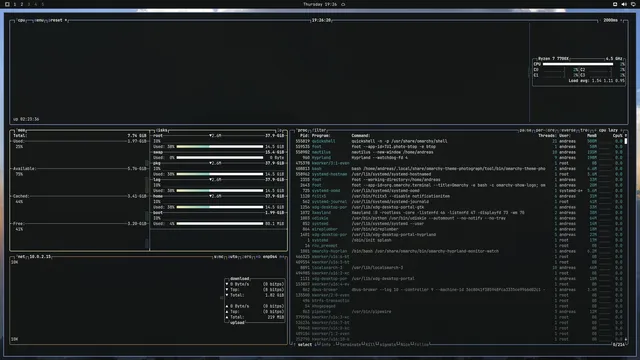
Task: Click the Cpu% column header
Action: click(x=618, y=136)
